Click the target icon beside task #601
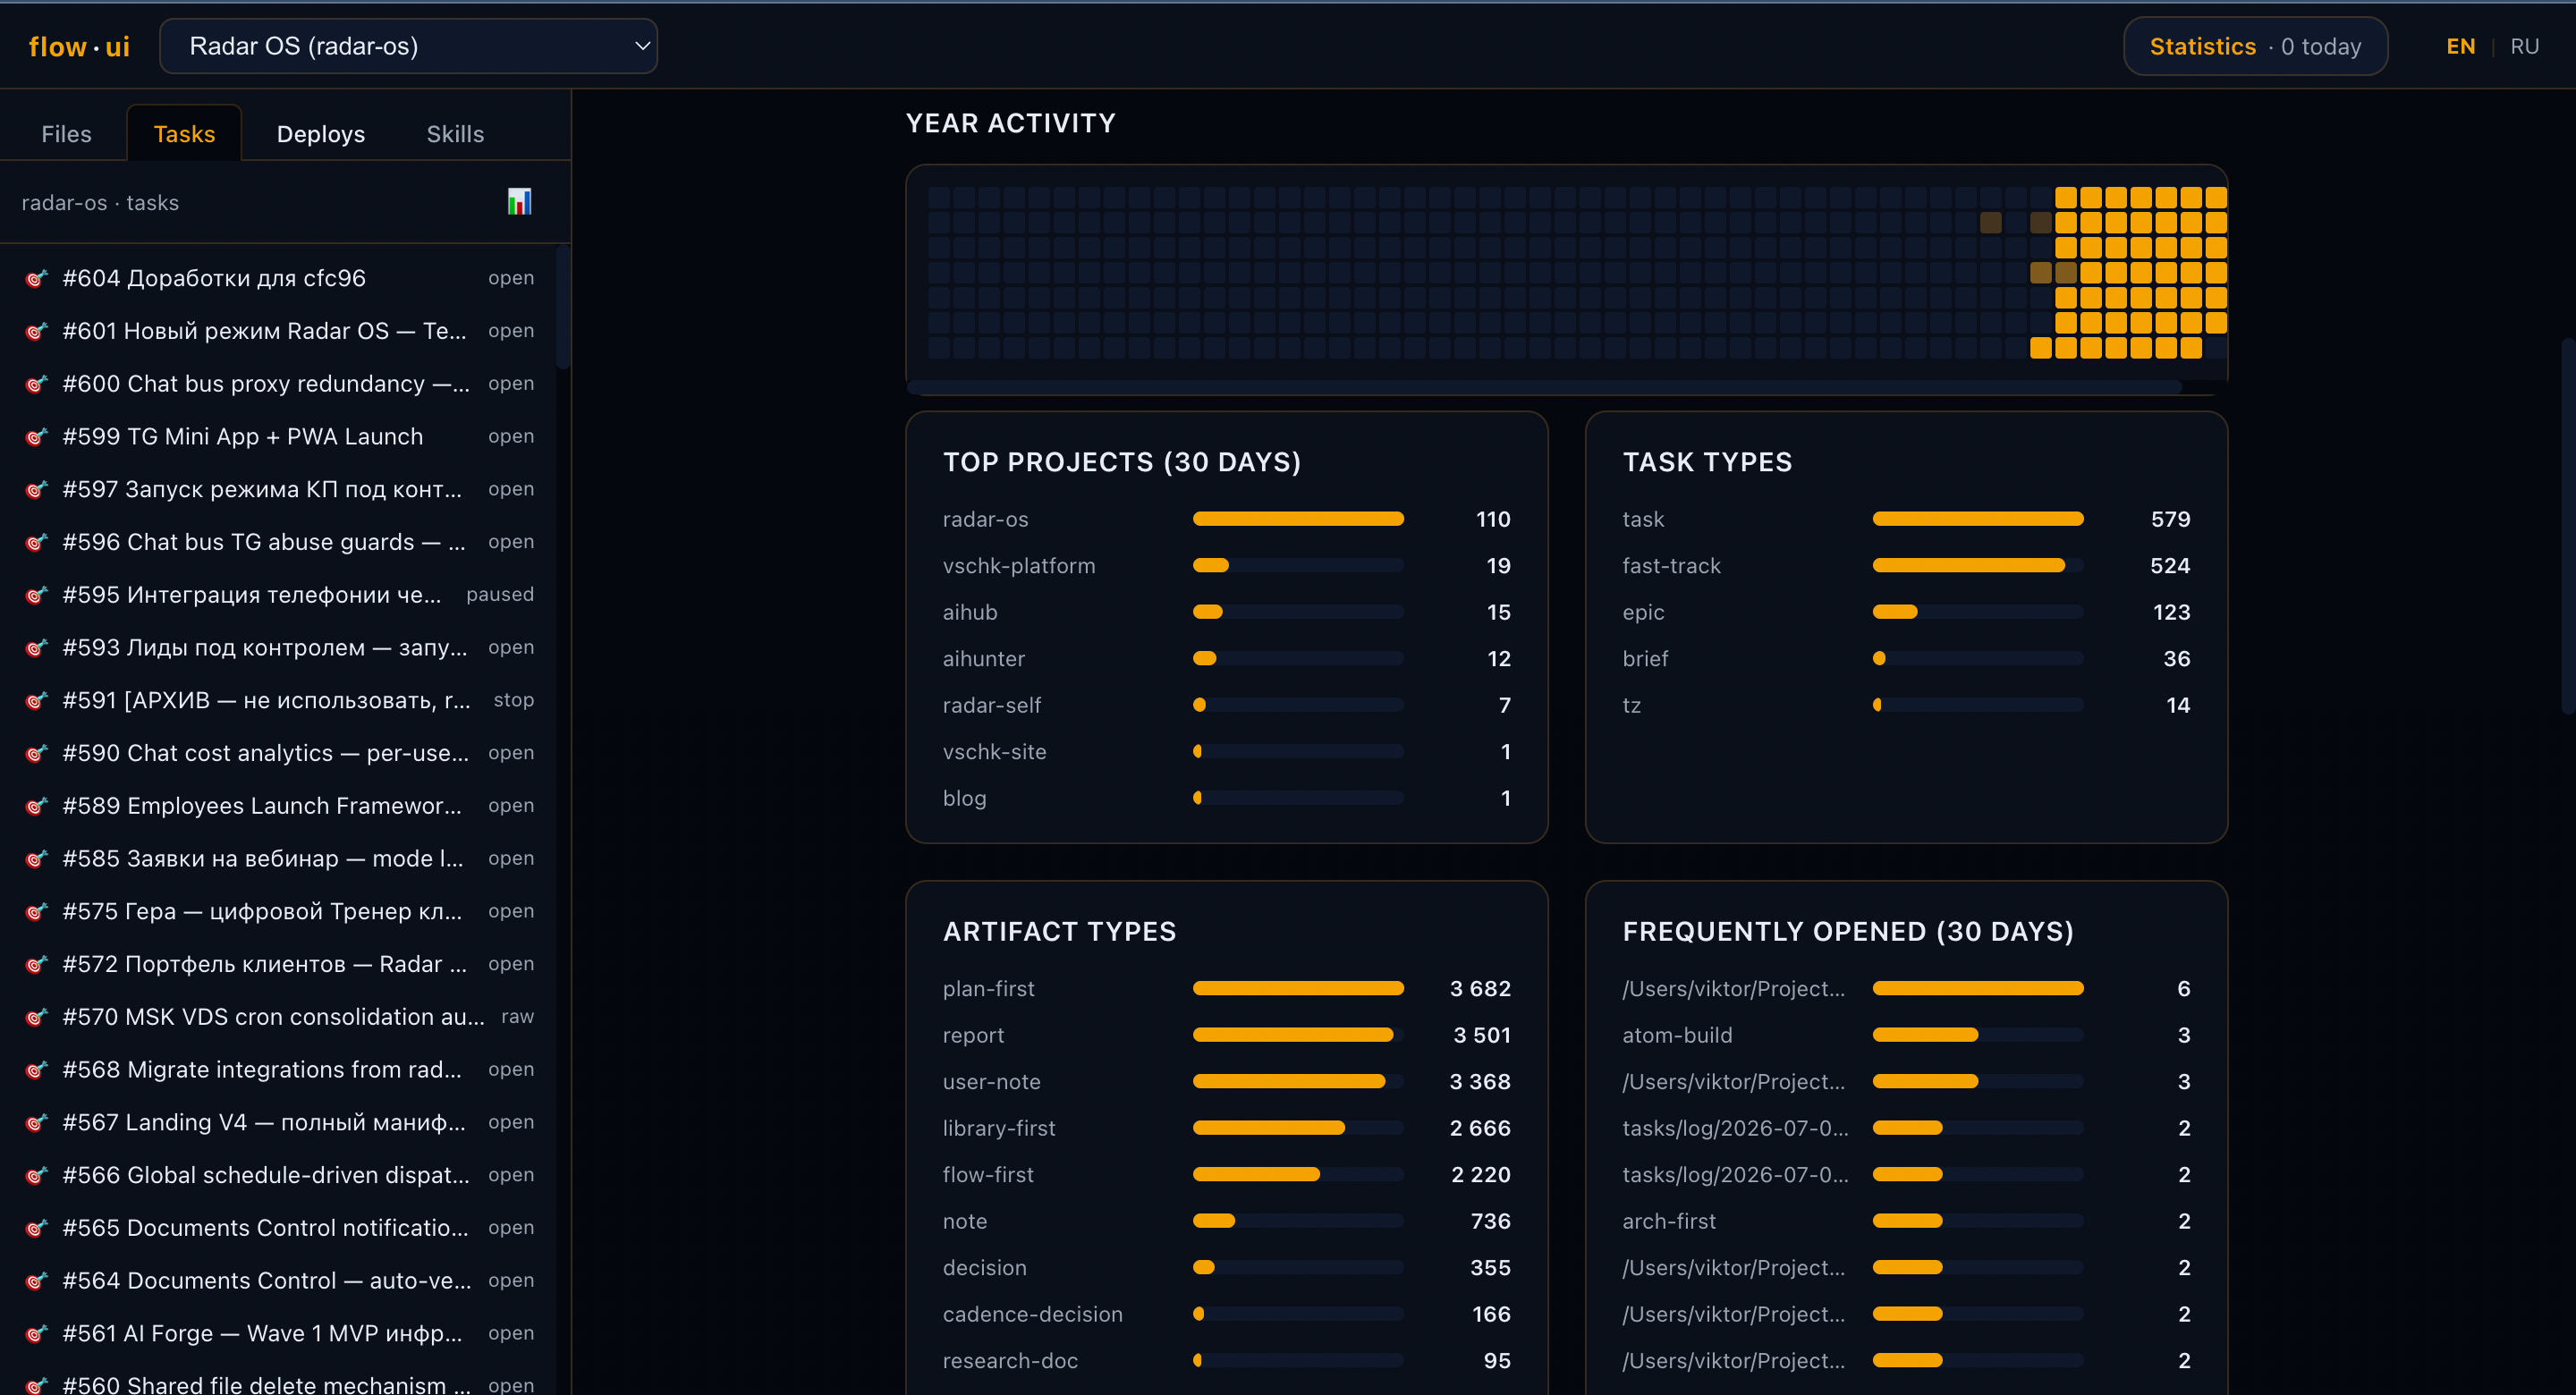The width and height of the screenshot is (2576, 1395). click(36, 331)
